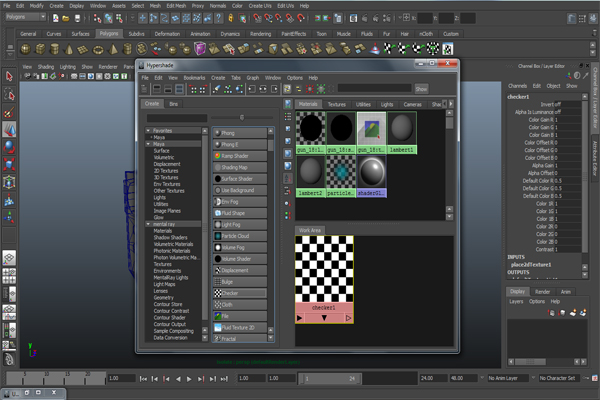Image resolution: width=600 pixels, height=400 pixels.
Task: Create a Ramp Shader node
Action: pos(240,156)
